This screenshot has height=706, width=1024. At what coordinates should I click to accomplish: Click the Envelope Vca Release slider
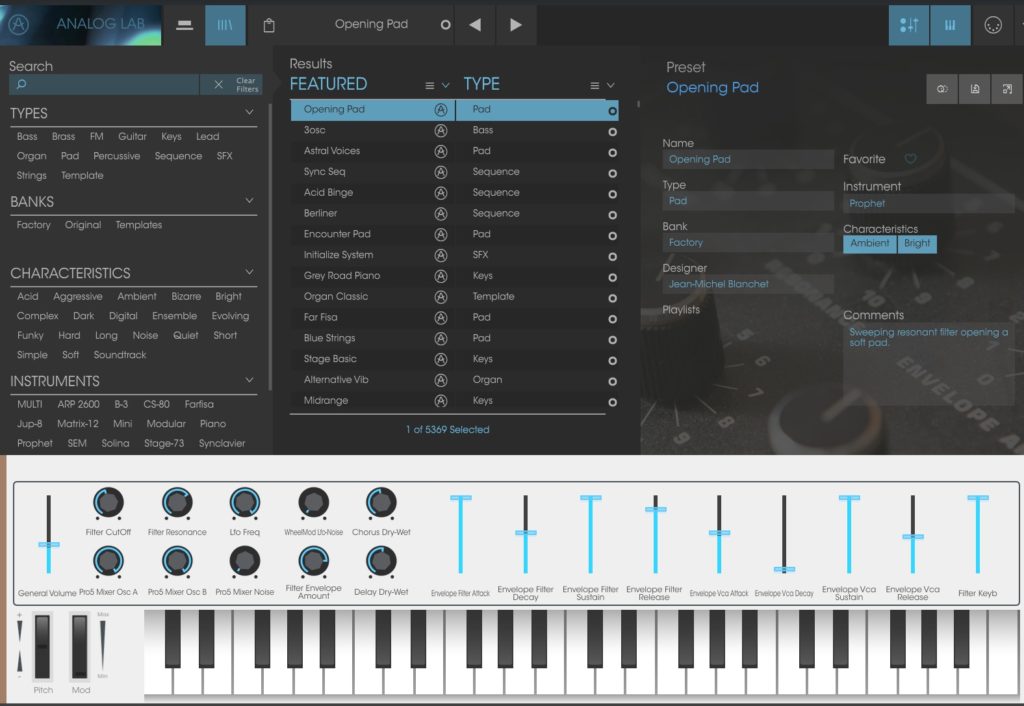912,534
